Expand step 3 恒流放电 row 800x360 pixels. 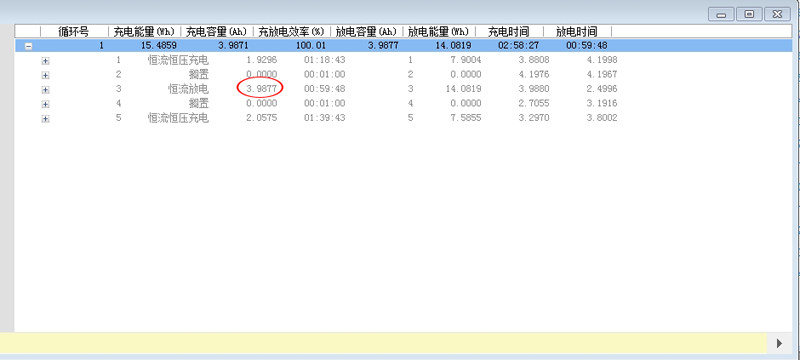tap(45, 90)
